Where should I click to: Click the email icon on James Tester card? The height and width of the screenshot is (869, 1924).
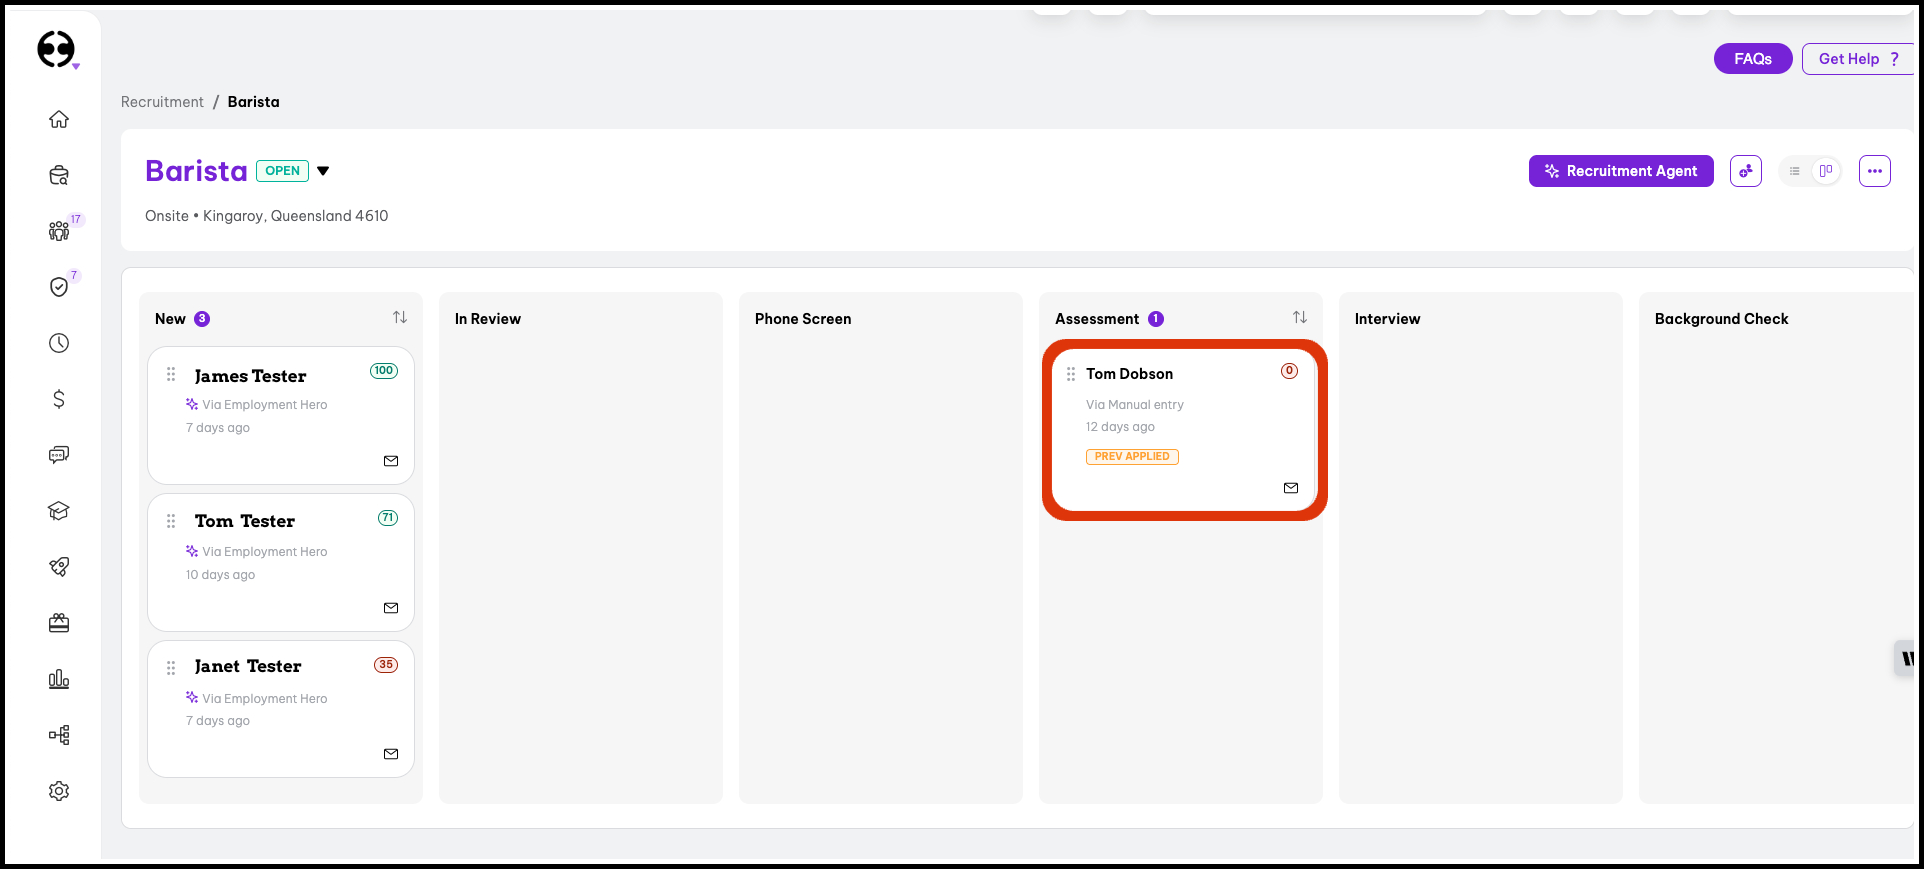coord(391,461)
